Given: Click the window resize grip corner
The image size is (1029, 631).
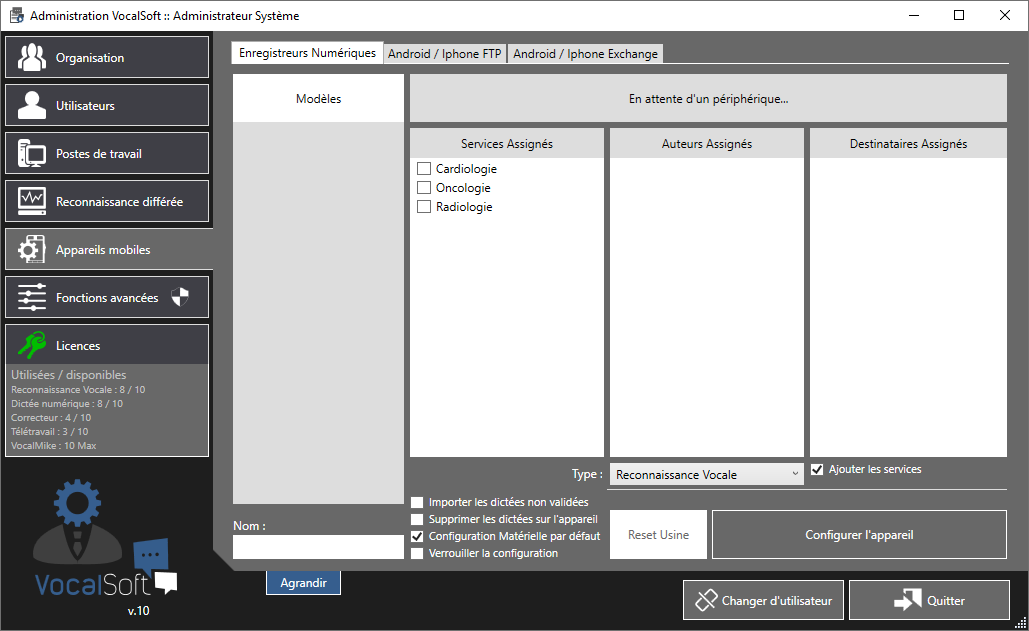Looking at the screenshot, I should pos(1021,624).
